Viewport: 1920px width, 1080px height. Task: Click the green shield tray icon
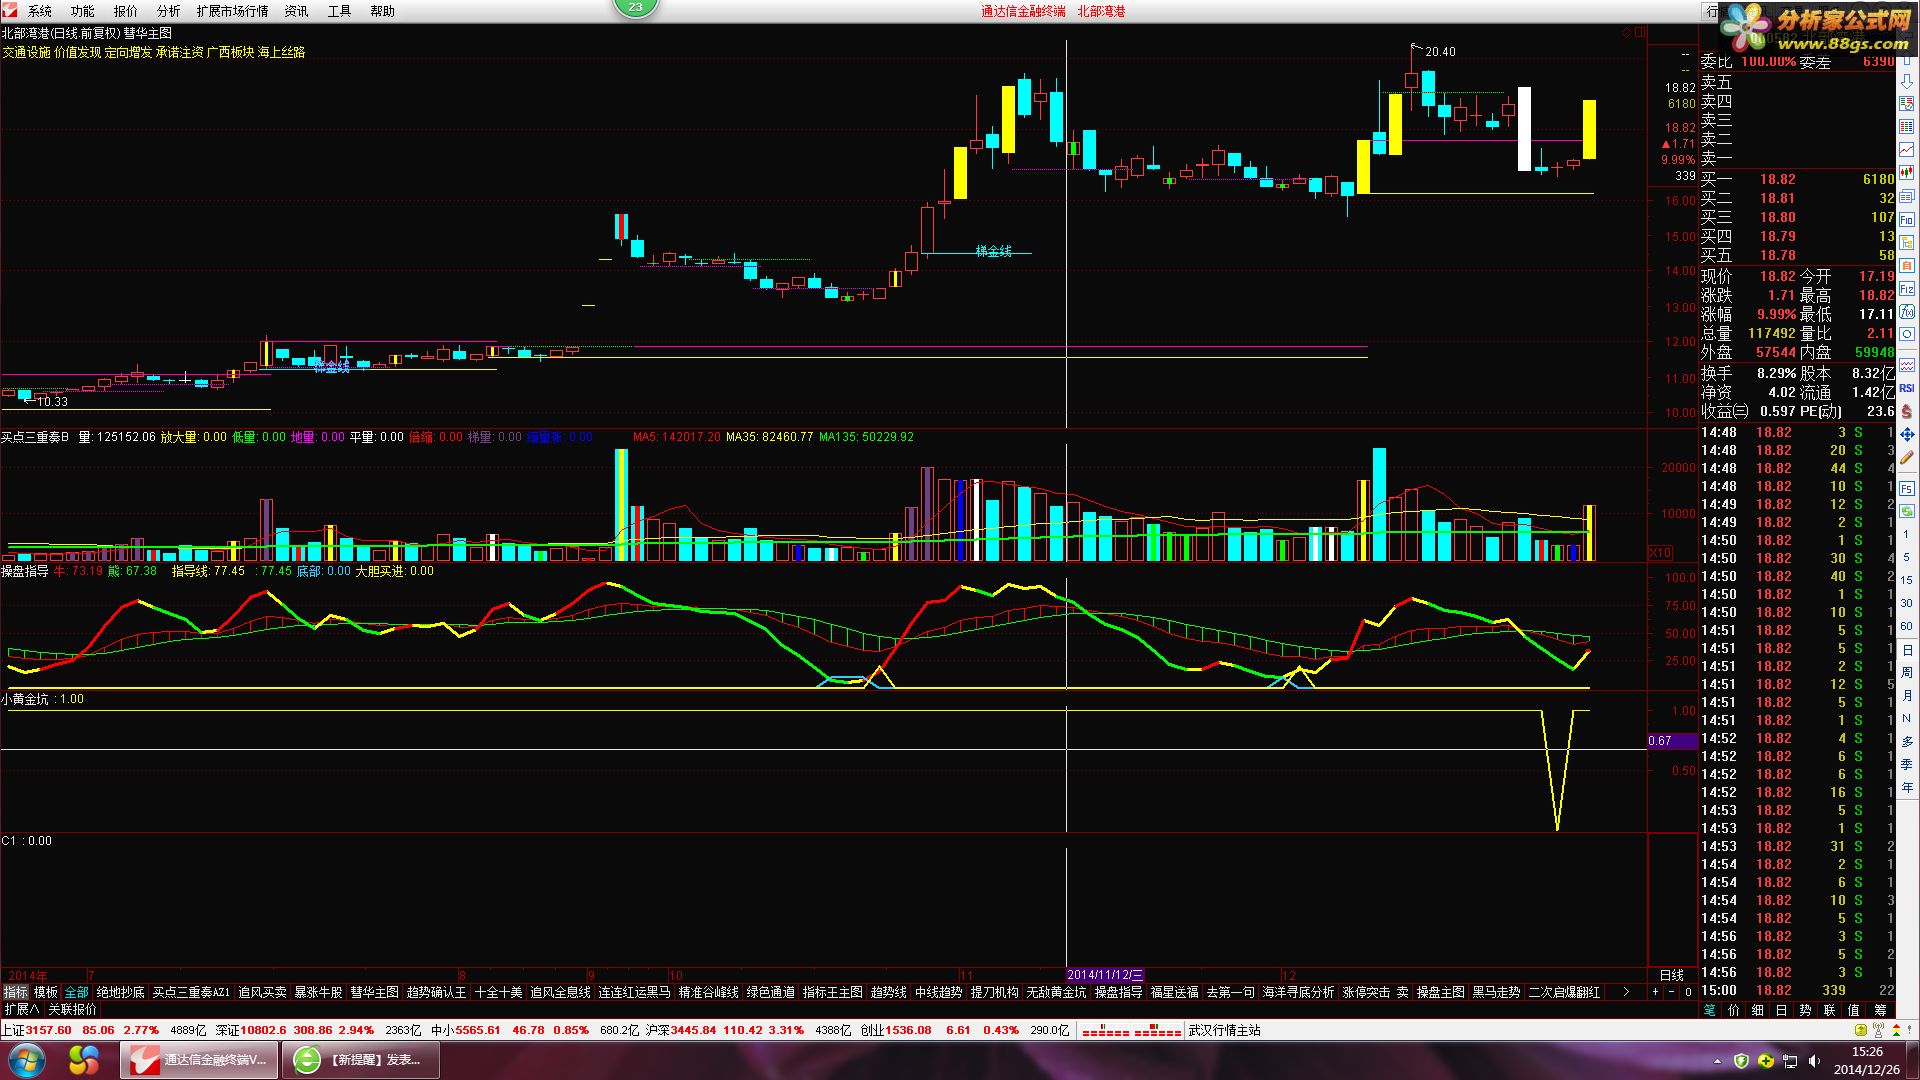pos(1741,1060)
